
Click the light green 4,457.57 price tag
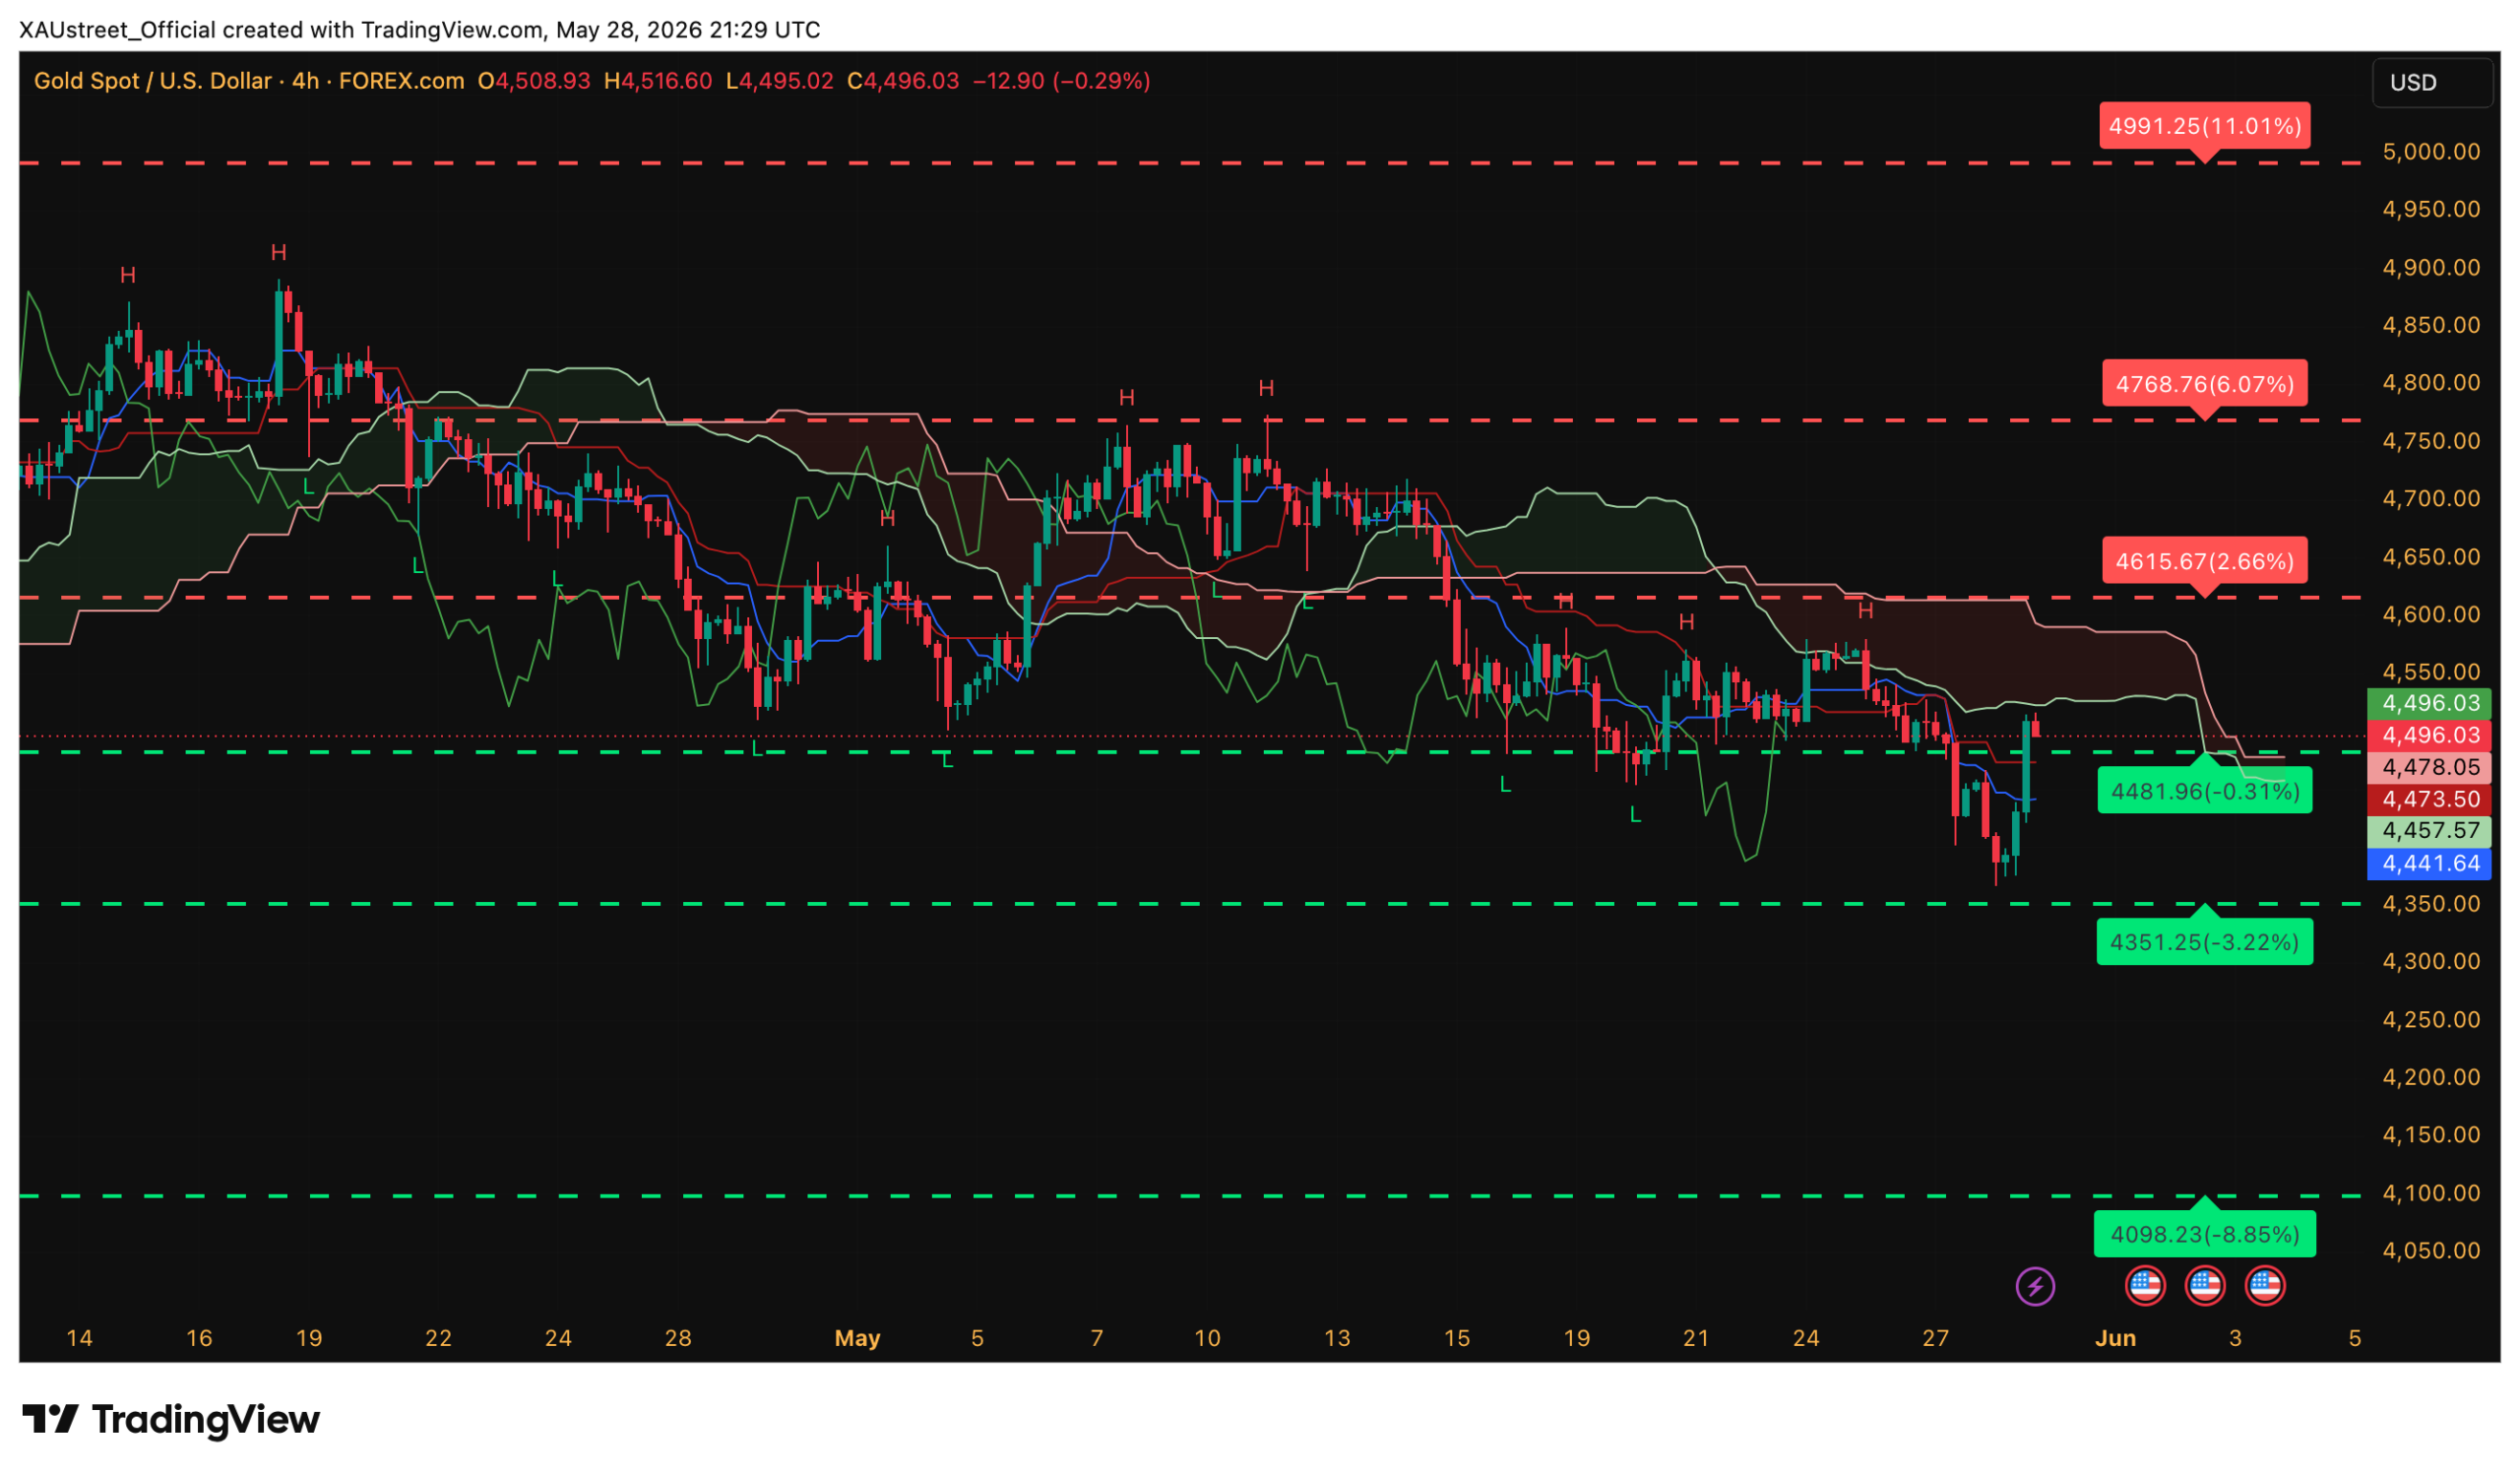pyautogui.click(x=2430, y=831)
